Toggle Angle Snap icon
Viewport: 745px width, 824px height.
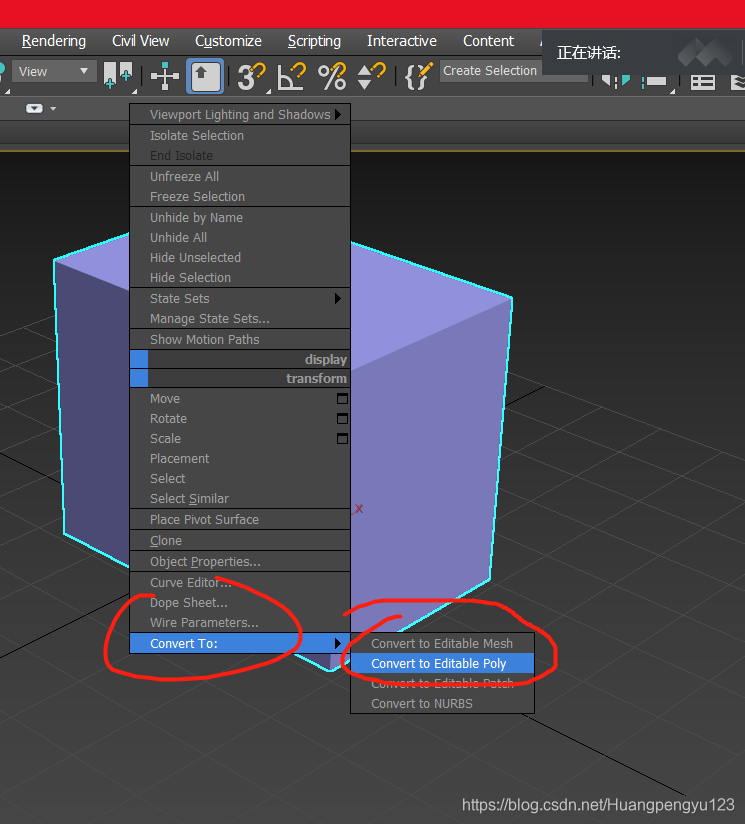coord(291,76)
